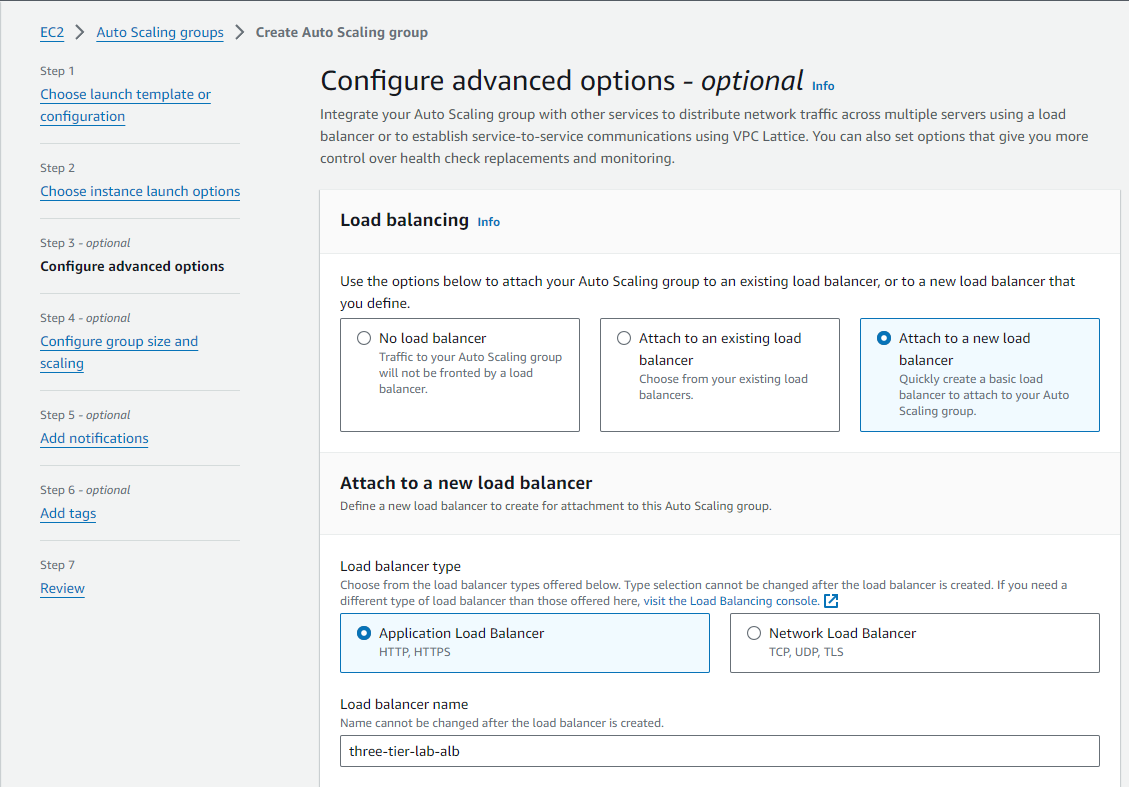Select the No load balancer option

(x=364, y=339)
